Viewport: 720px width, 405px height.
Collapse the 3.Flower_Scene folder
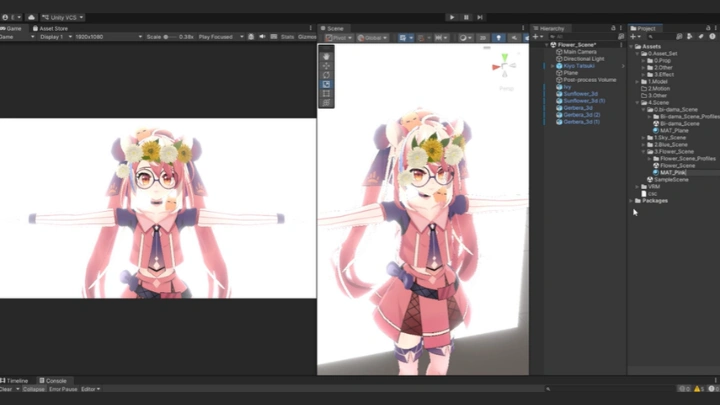tap(643, 152)
